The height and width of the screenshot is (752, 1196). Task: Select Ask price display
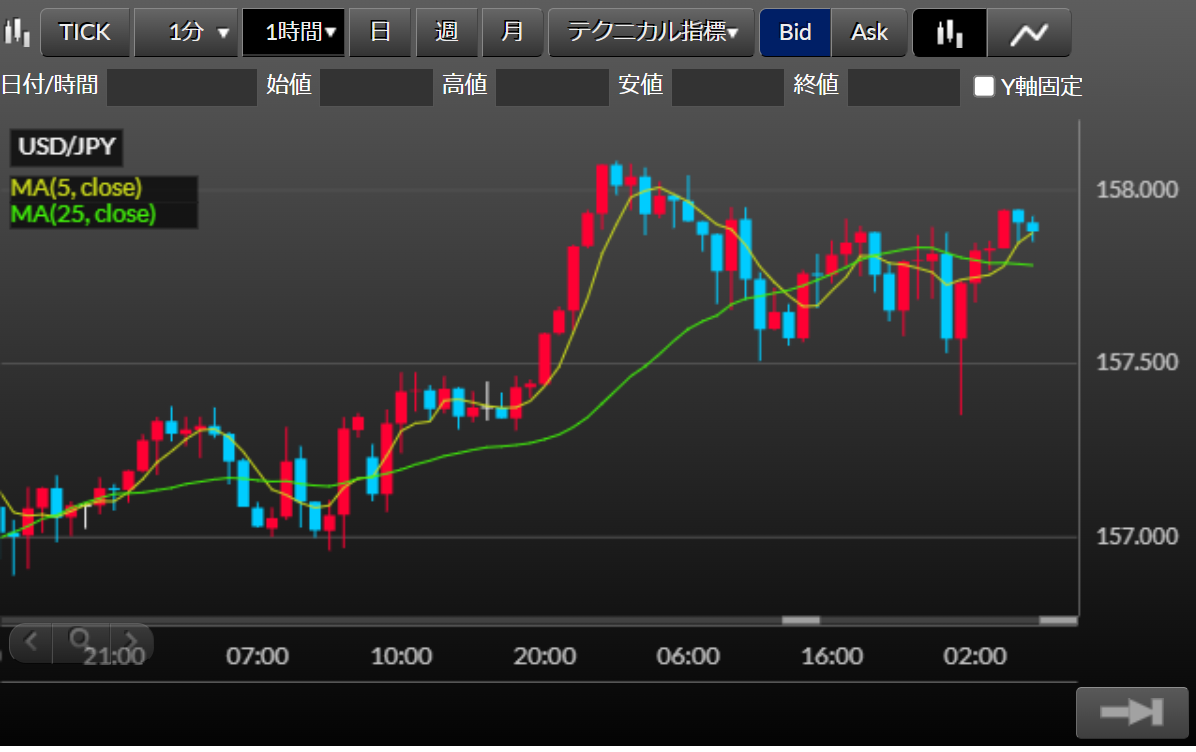pos(869,32)
